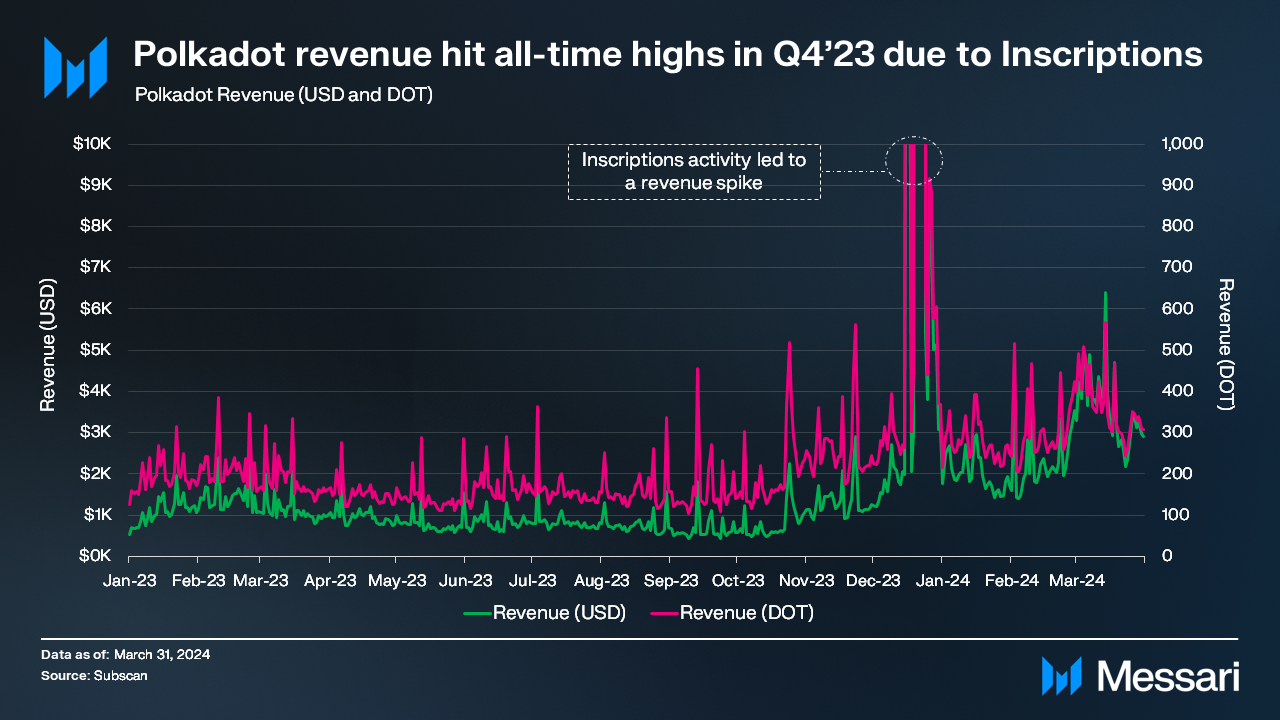The image size is (1280, 720).
Task: Click the $6K label on the left axis
Action: (x=94, y=308)
